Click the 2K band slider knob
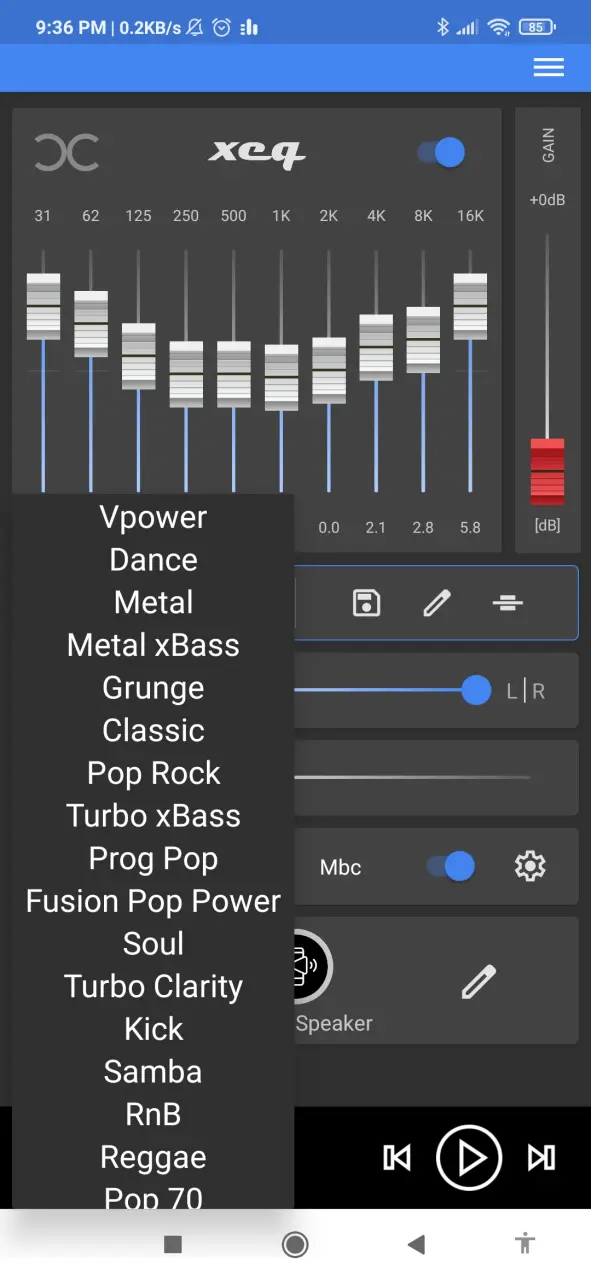 click(x=329, y=371)
